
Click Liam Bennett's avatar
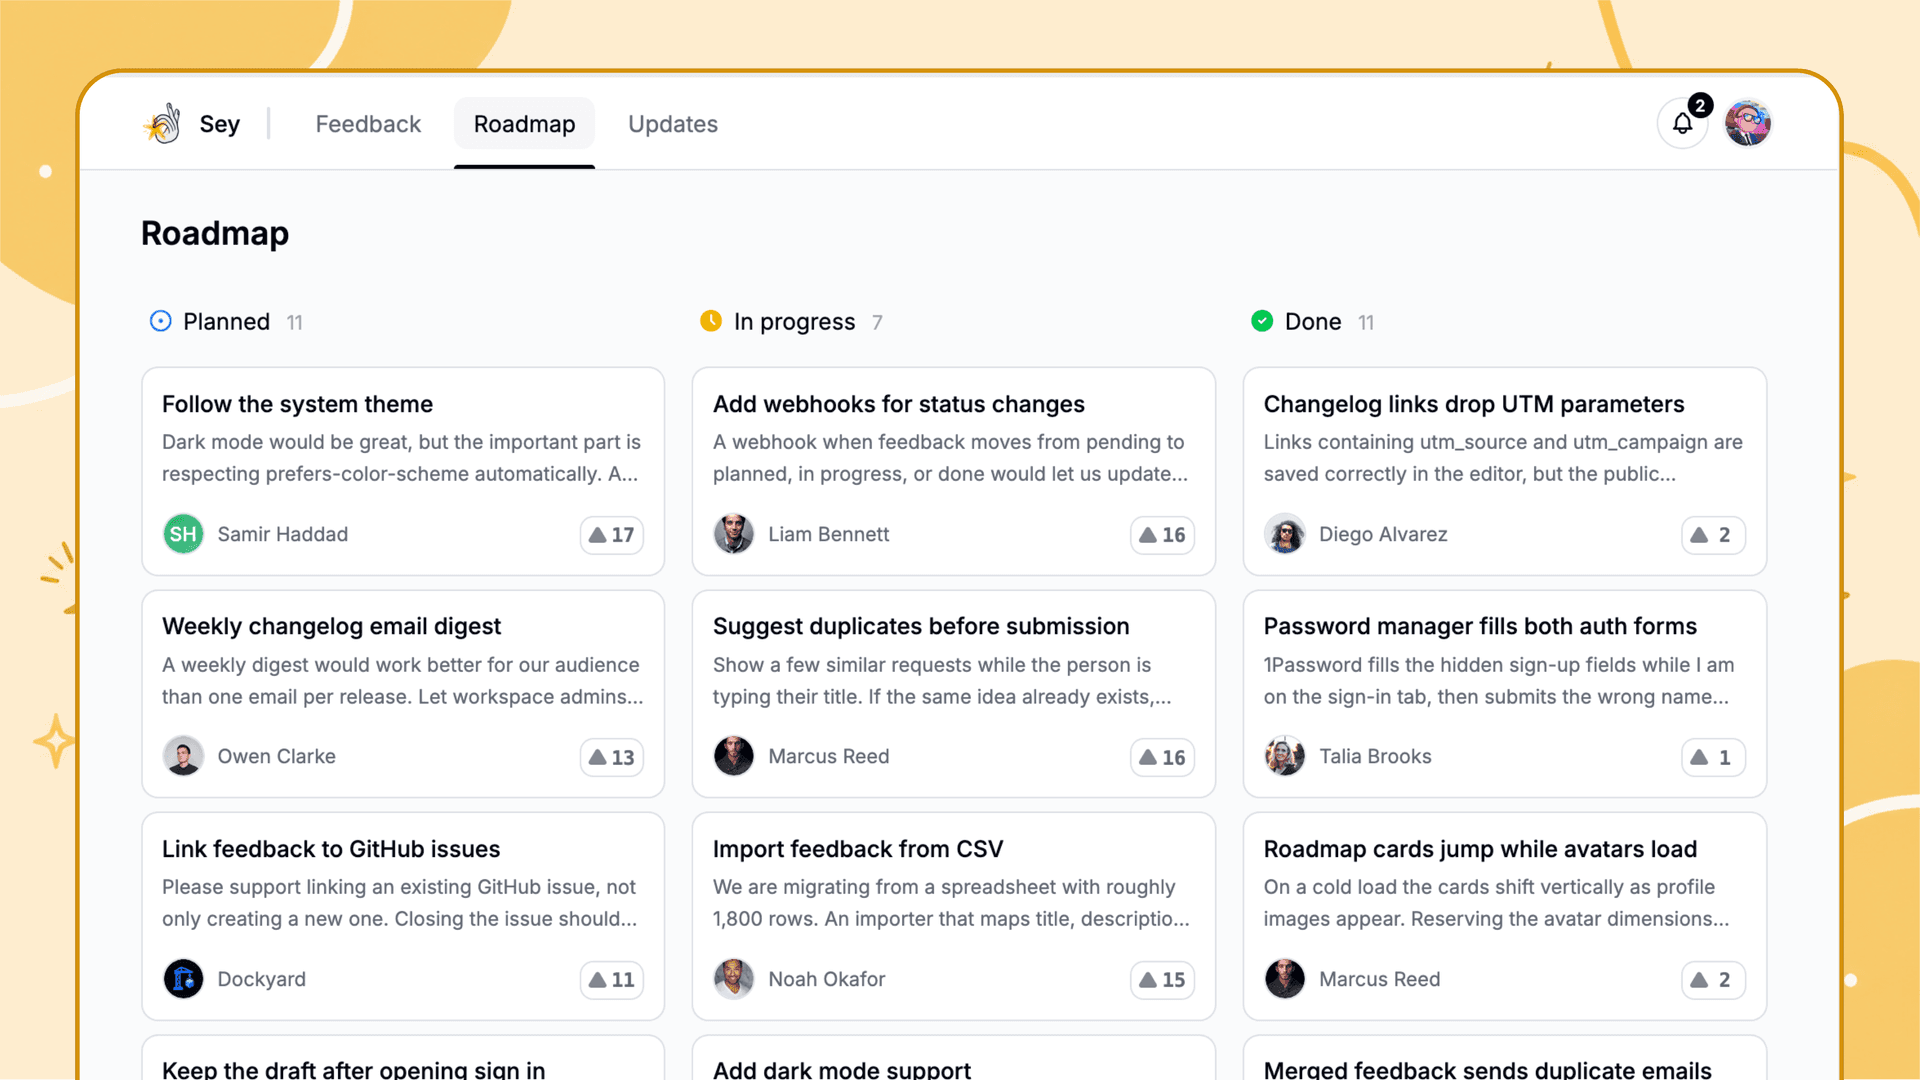click(734, 534)
